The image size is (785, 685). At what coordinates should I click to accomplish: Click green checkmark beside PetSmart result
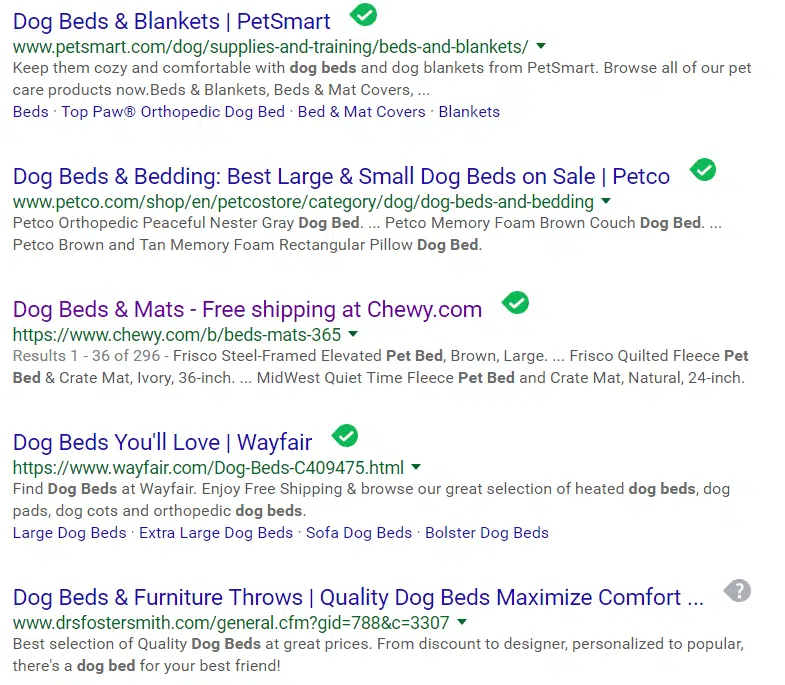coord(364,14)
